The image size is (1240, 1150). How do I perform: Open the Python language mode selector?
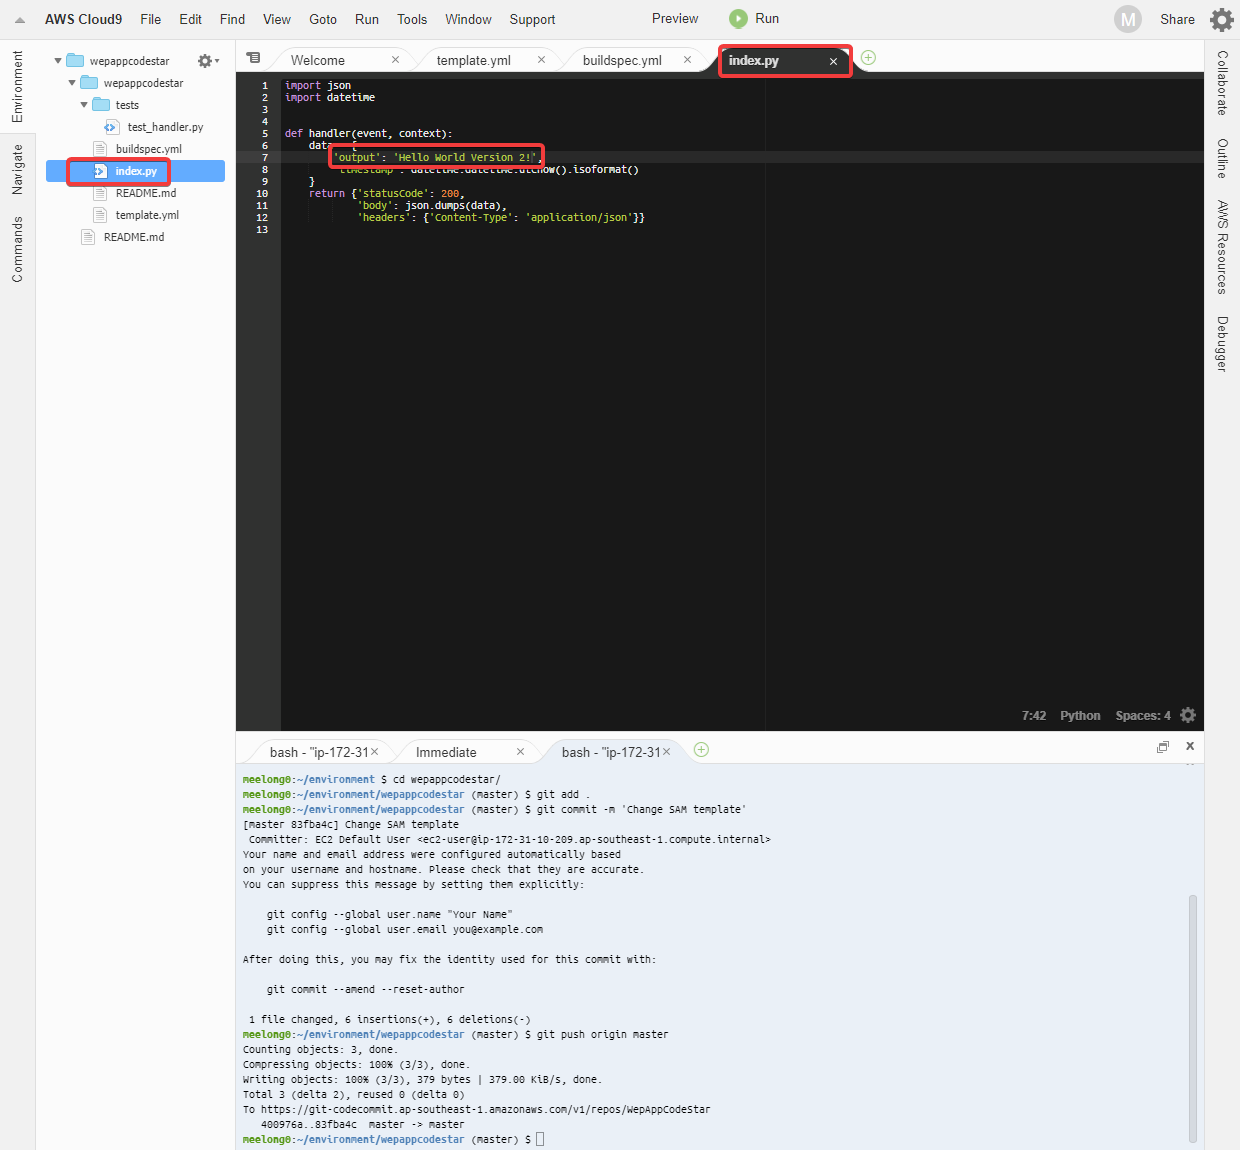[x=1080, y=715]
